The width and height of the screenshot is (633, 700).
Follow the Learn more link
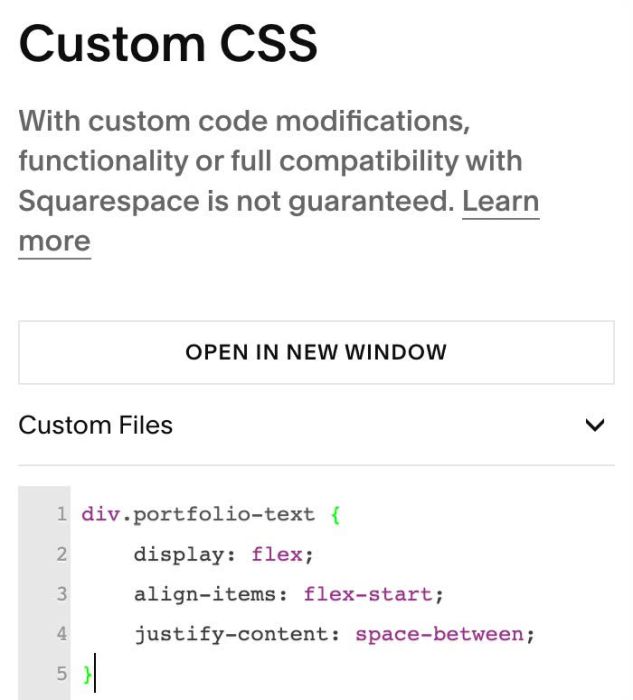coord(500,201)
